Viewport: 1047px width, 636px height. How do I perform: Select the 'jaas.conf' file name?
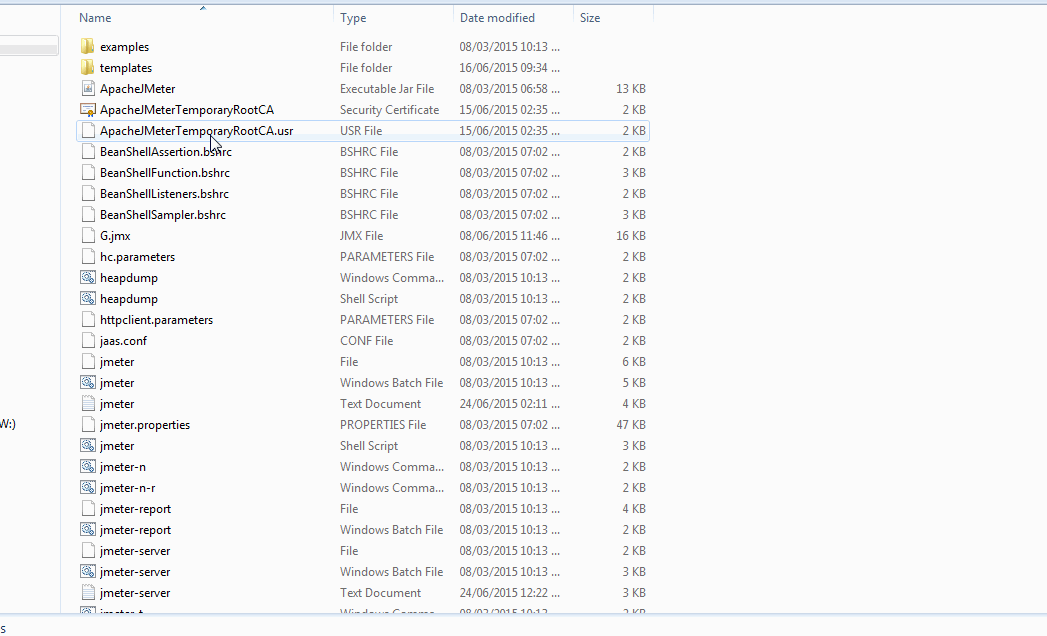123,341
